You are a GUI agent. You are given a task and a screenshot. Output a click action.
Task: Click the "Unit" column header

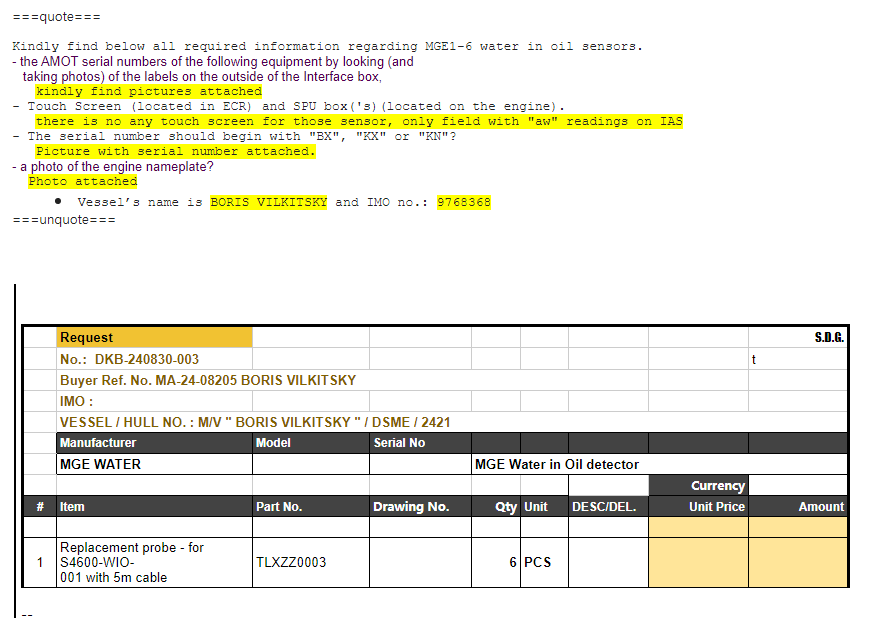coord(544,507)
